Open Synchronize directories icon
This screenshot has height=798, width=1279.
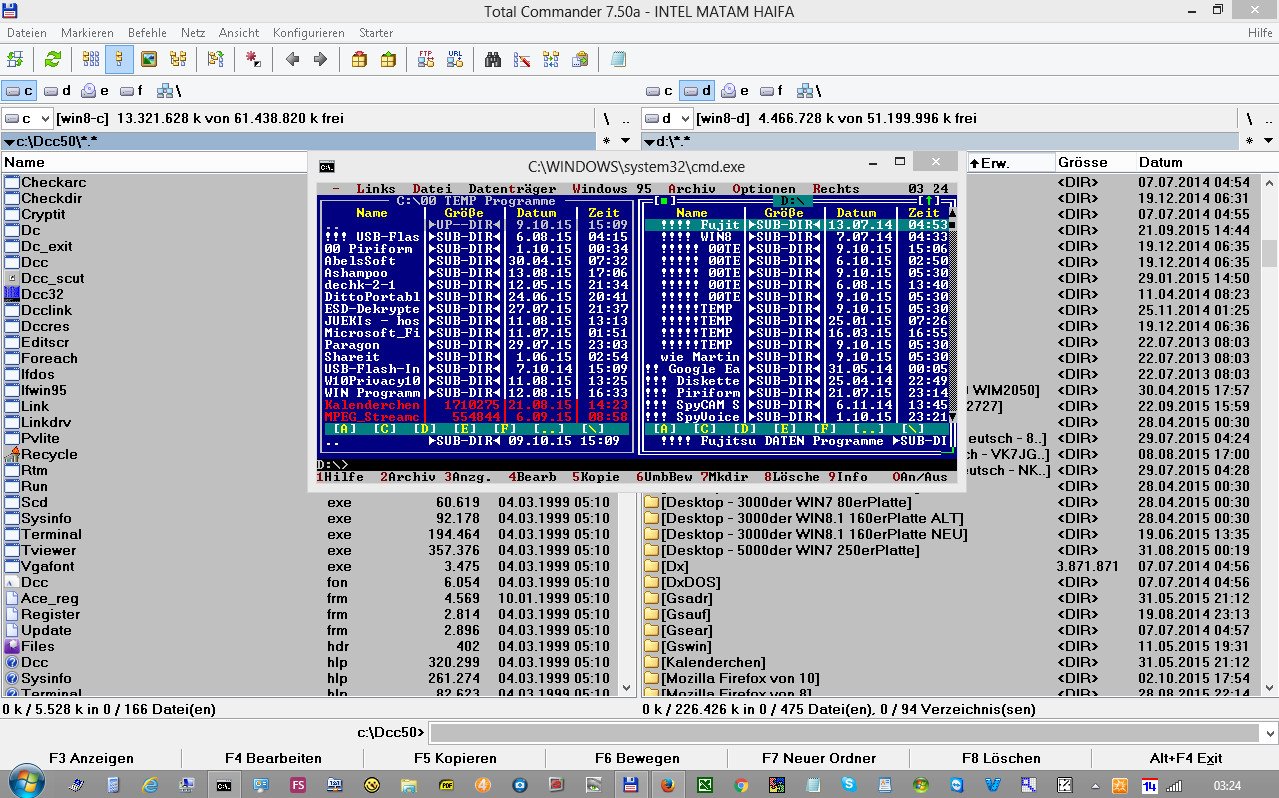550,59
